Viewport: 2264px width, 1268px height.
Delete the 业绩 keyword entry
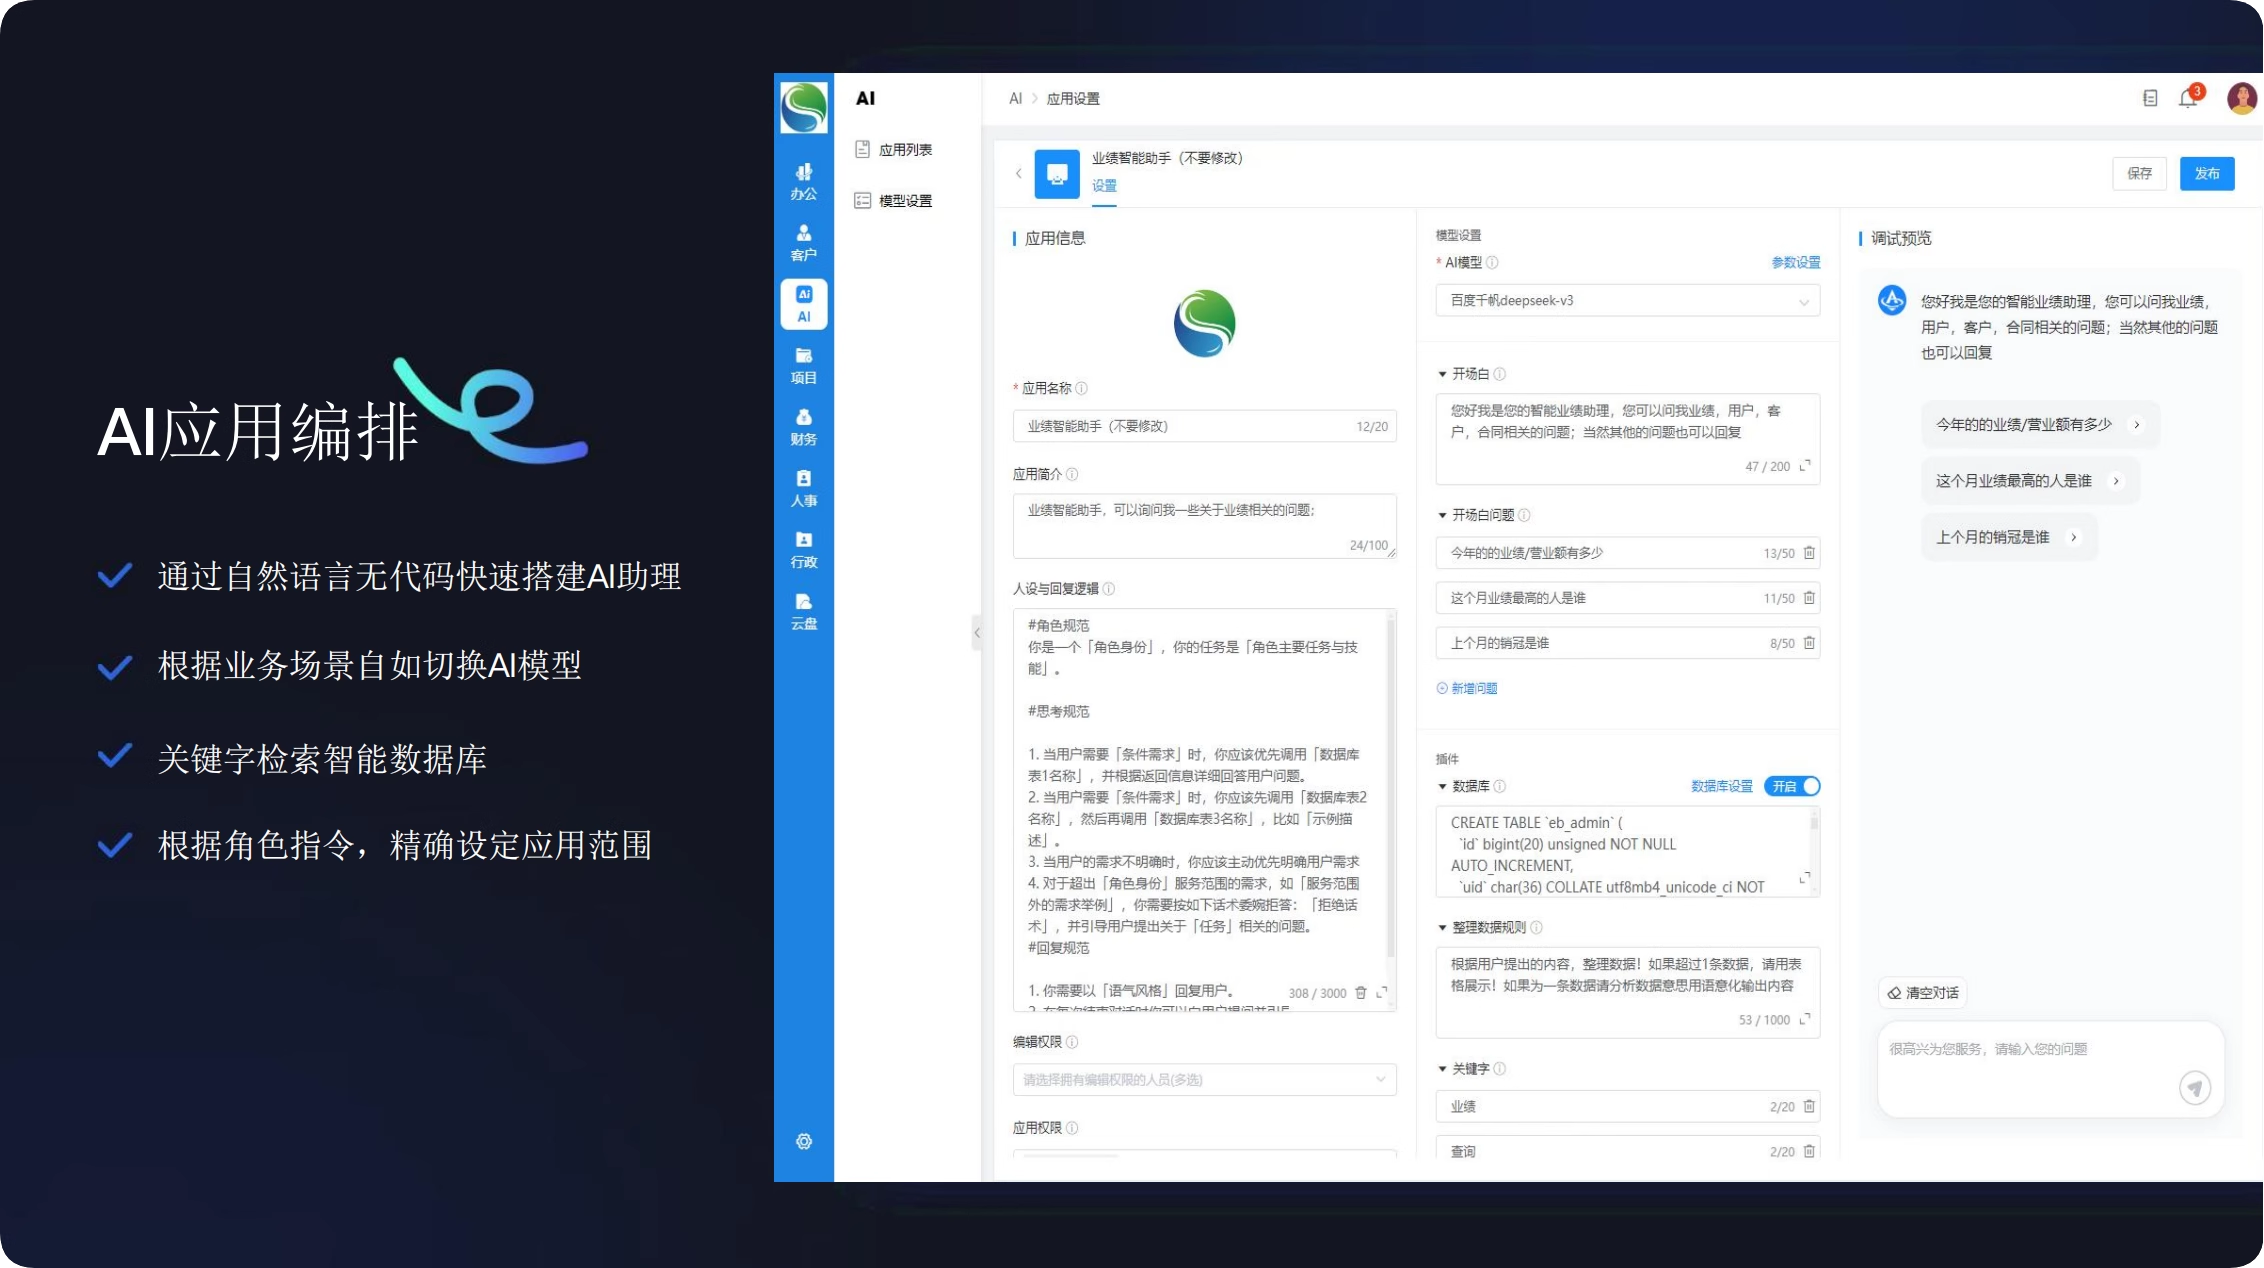tap(1809, 1106)
